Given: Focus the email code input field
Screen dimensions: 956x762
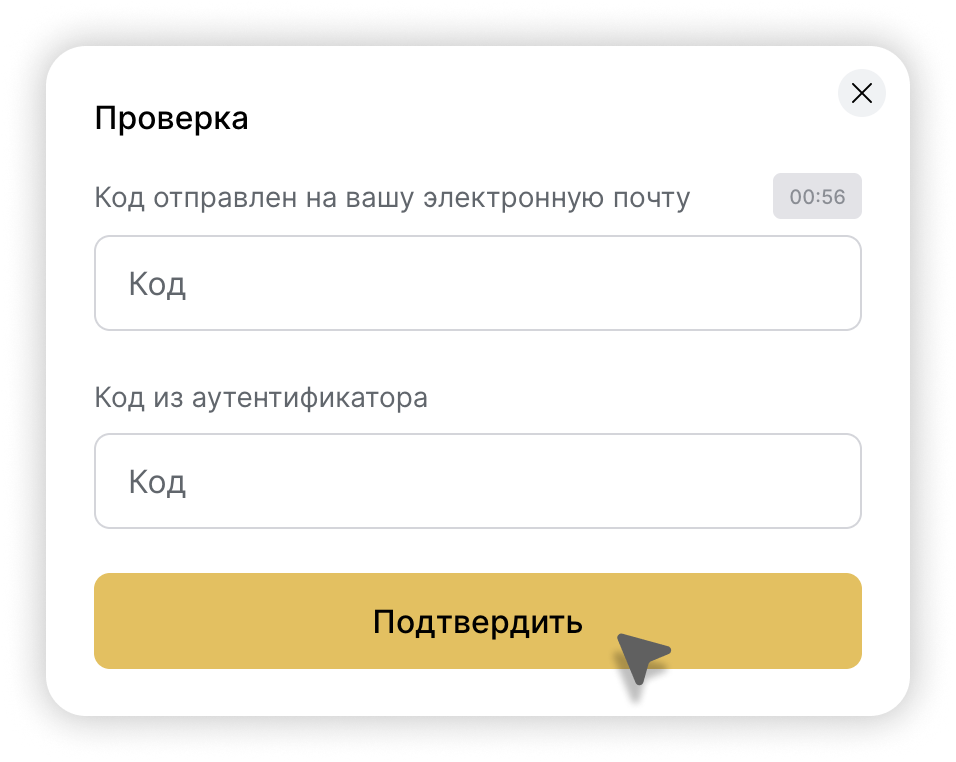Looking at the screenshot, I should (x=477, y=283).
